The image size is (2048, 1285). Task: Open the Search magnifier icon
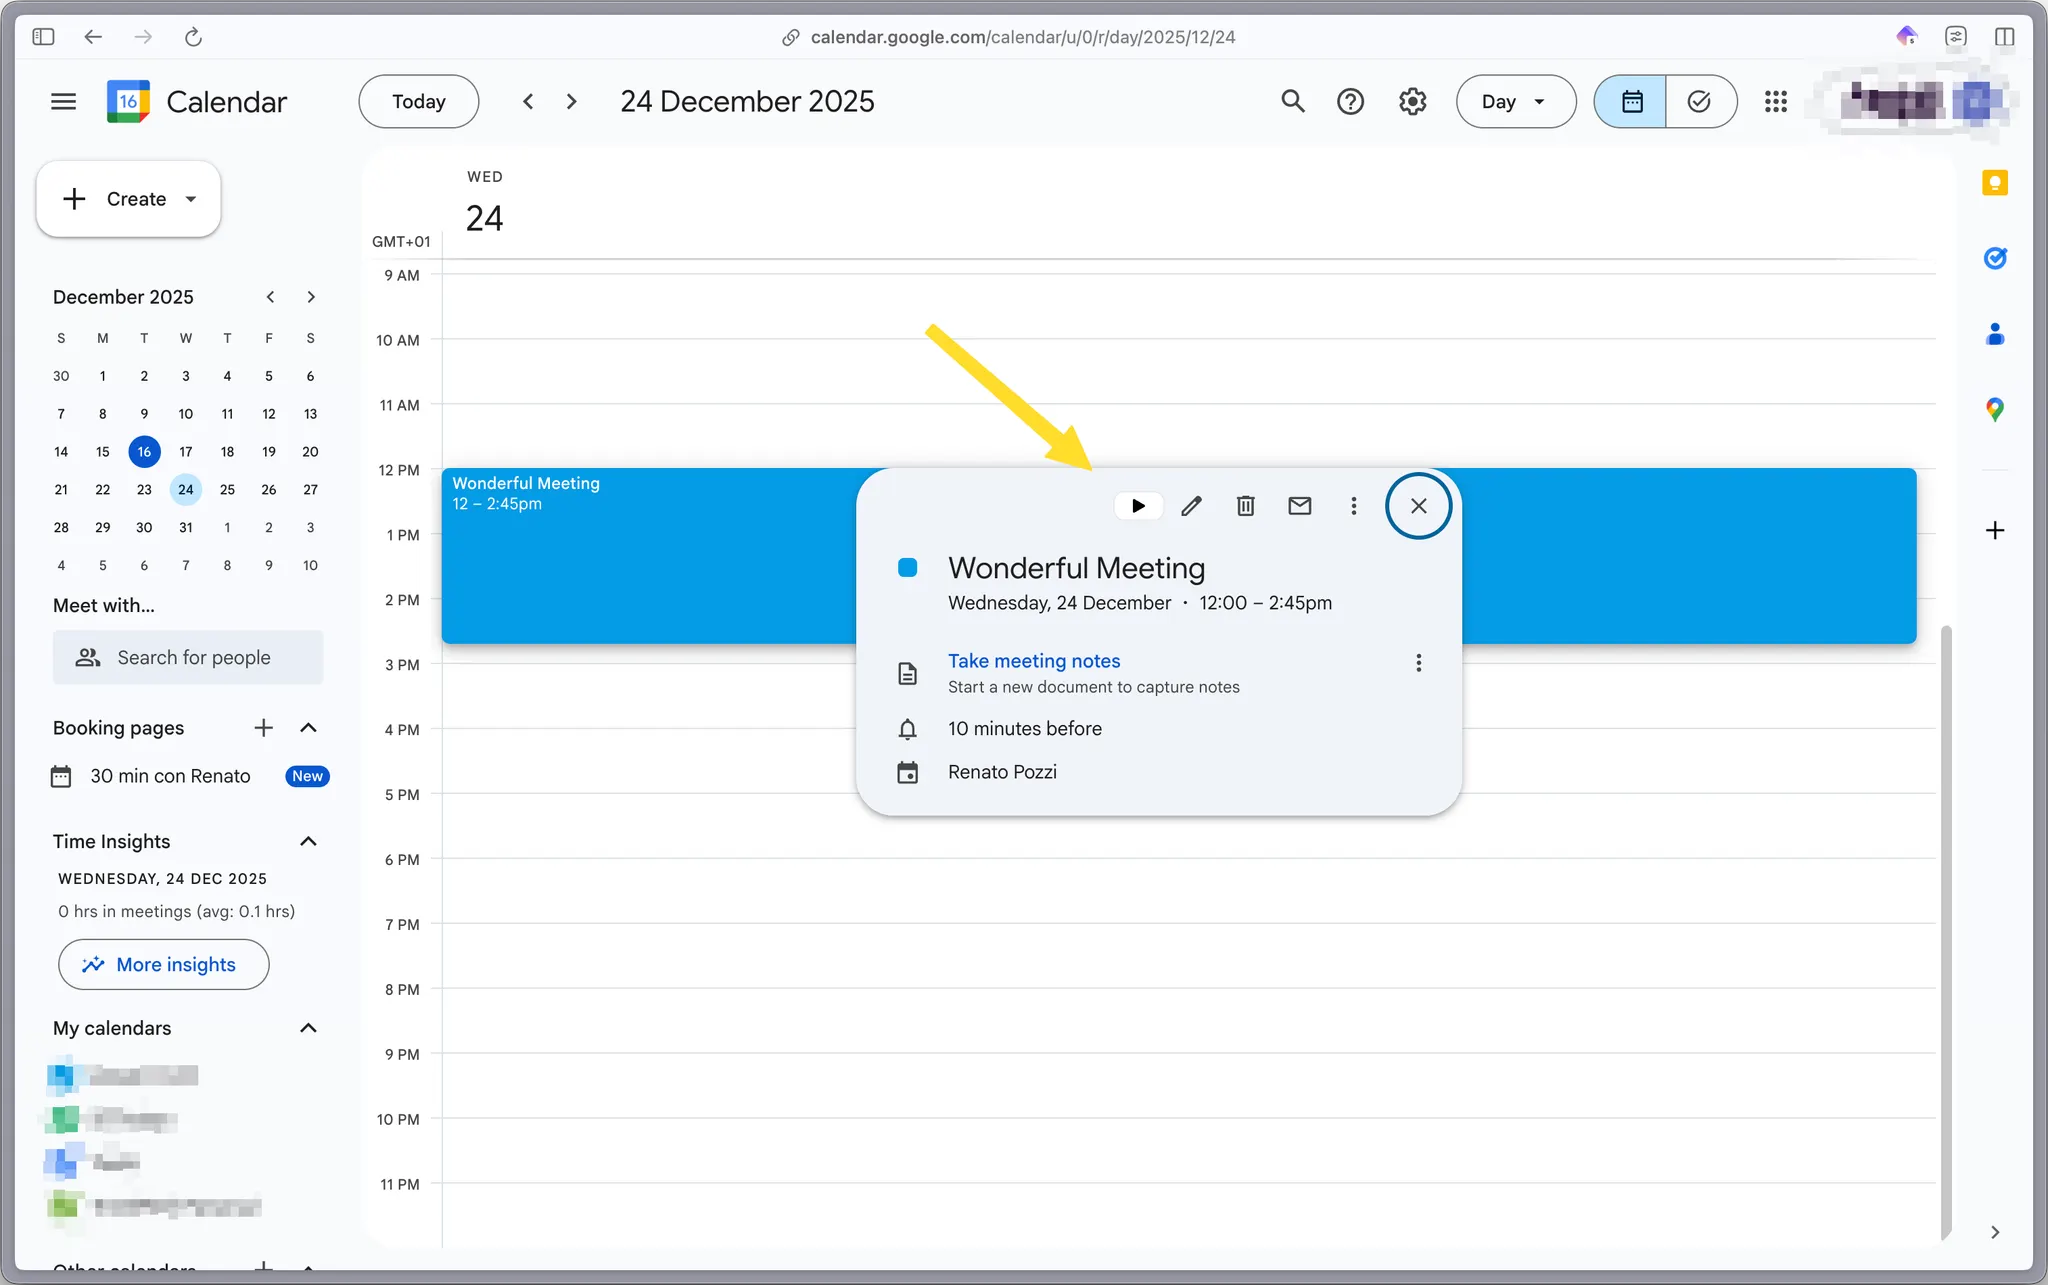(1293, 101)
